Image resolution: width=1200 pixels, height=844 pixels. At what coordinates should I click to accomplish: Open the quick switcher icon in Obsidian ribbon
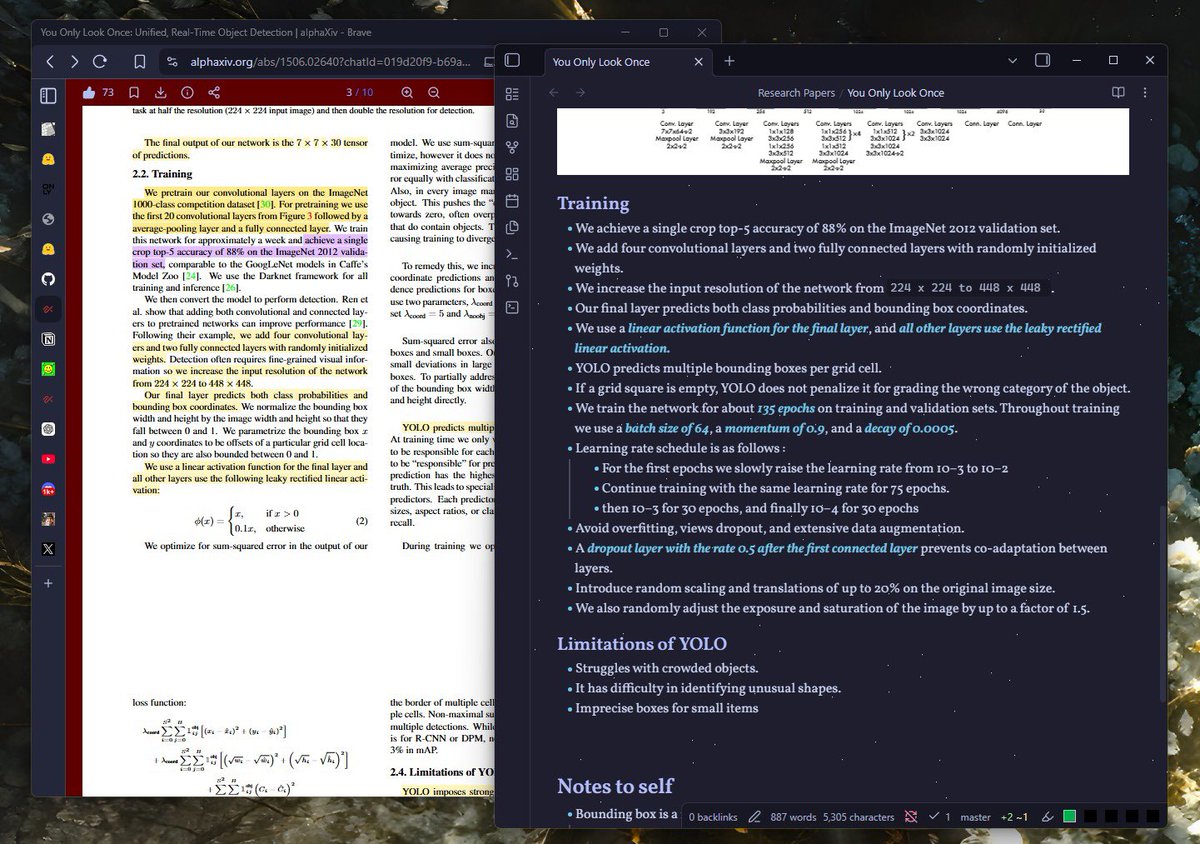coord(512,94)
